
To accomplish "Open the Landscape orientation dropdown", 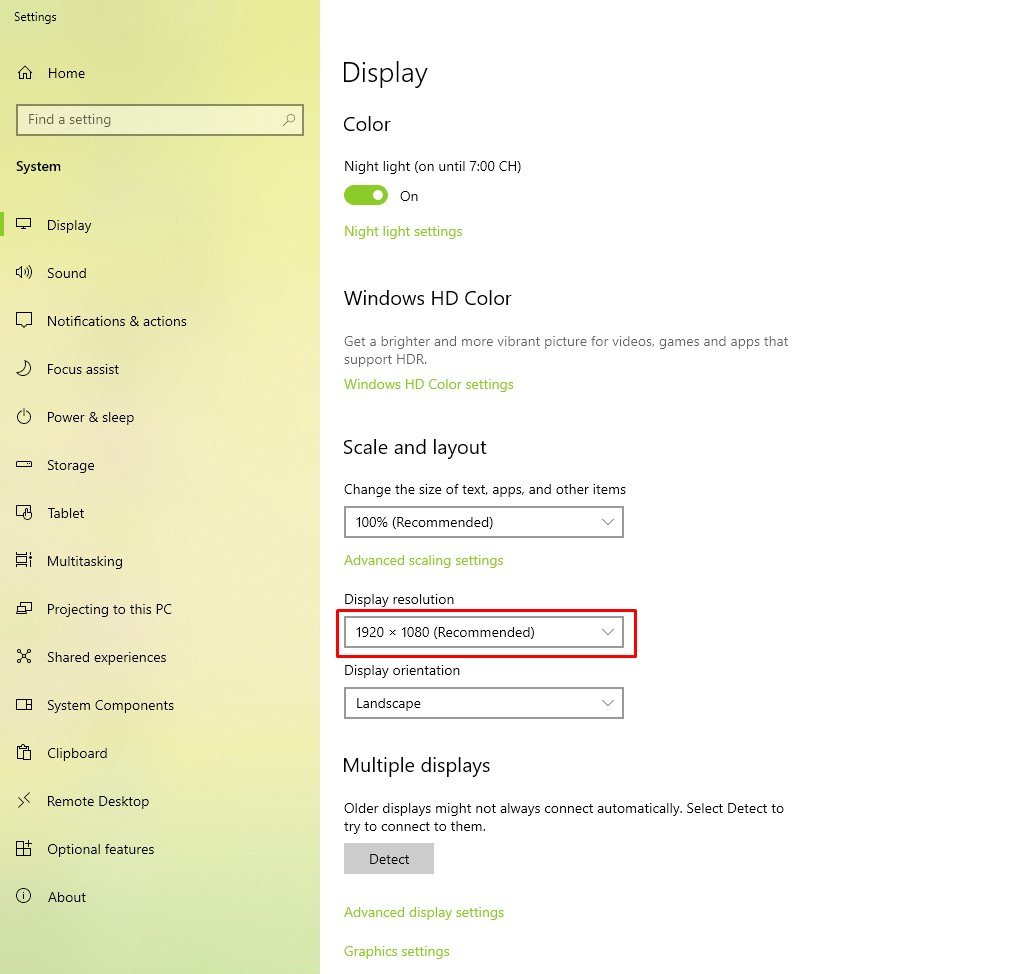I will 483,703.
